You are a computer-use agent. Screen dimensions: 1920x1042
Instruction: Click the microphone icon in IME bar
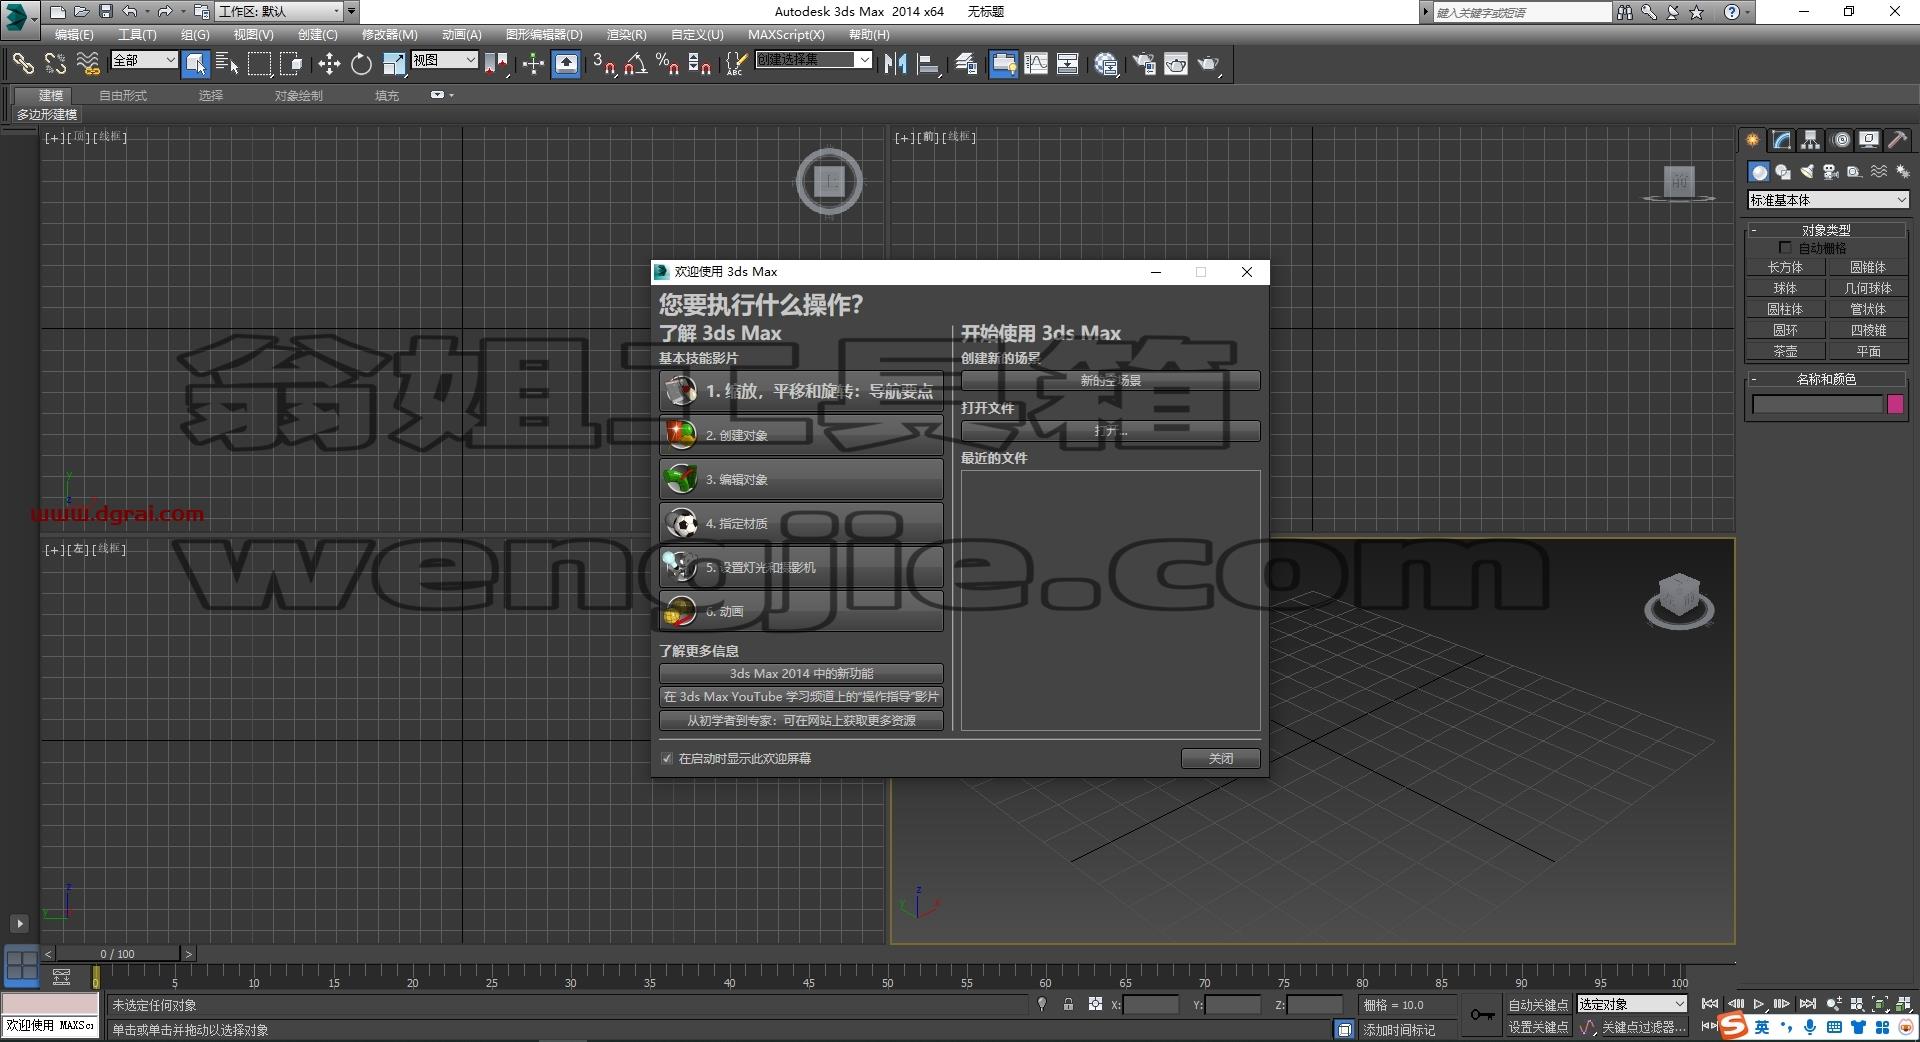tap(1810, 1027)
